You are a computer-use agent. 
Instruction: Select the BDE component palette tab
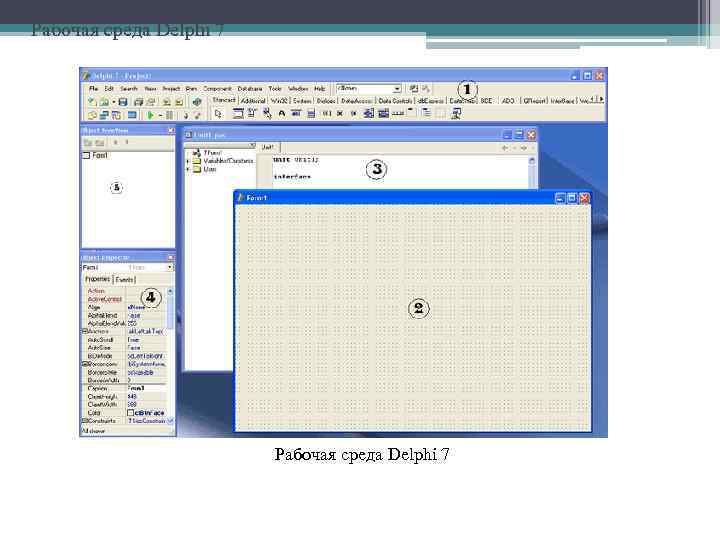[486, 101]
